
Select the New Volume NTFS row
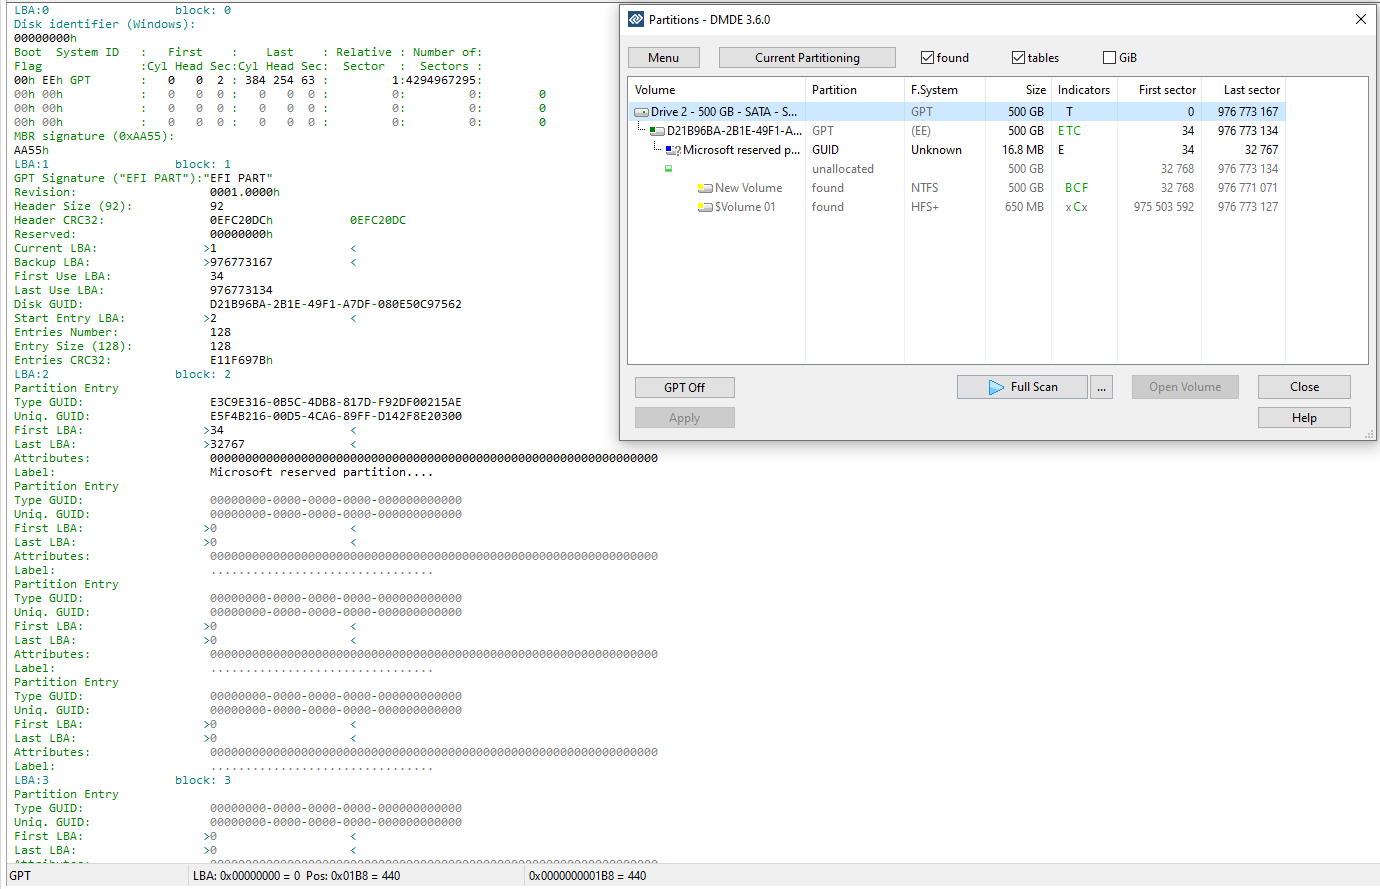click(957, 188)
